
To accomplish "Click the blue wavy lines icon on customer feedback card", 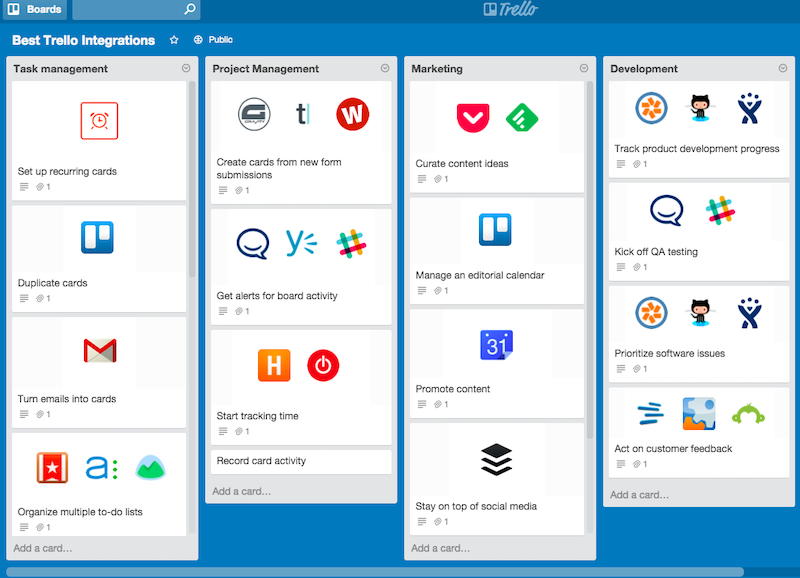I will tap(651, 414).
